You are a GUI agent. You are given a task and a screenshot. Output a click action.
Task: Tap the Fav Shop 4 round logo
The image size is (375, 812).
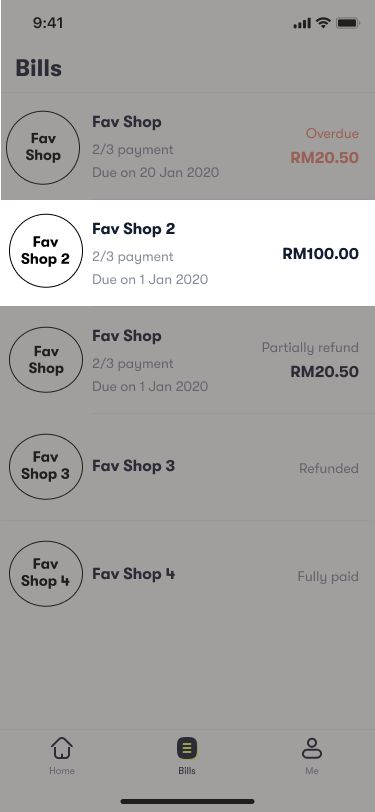(46, 573)
